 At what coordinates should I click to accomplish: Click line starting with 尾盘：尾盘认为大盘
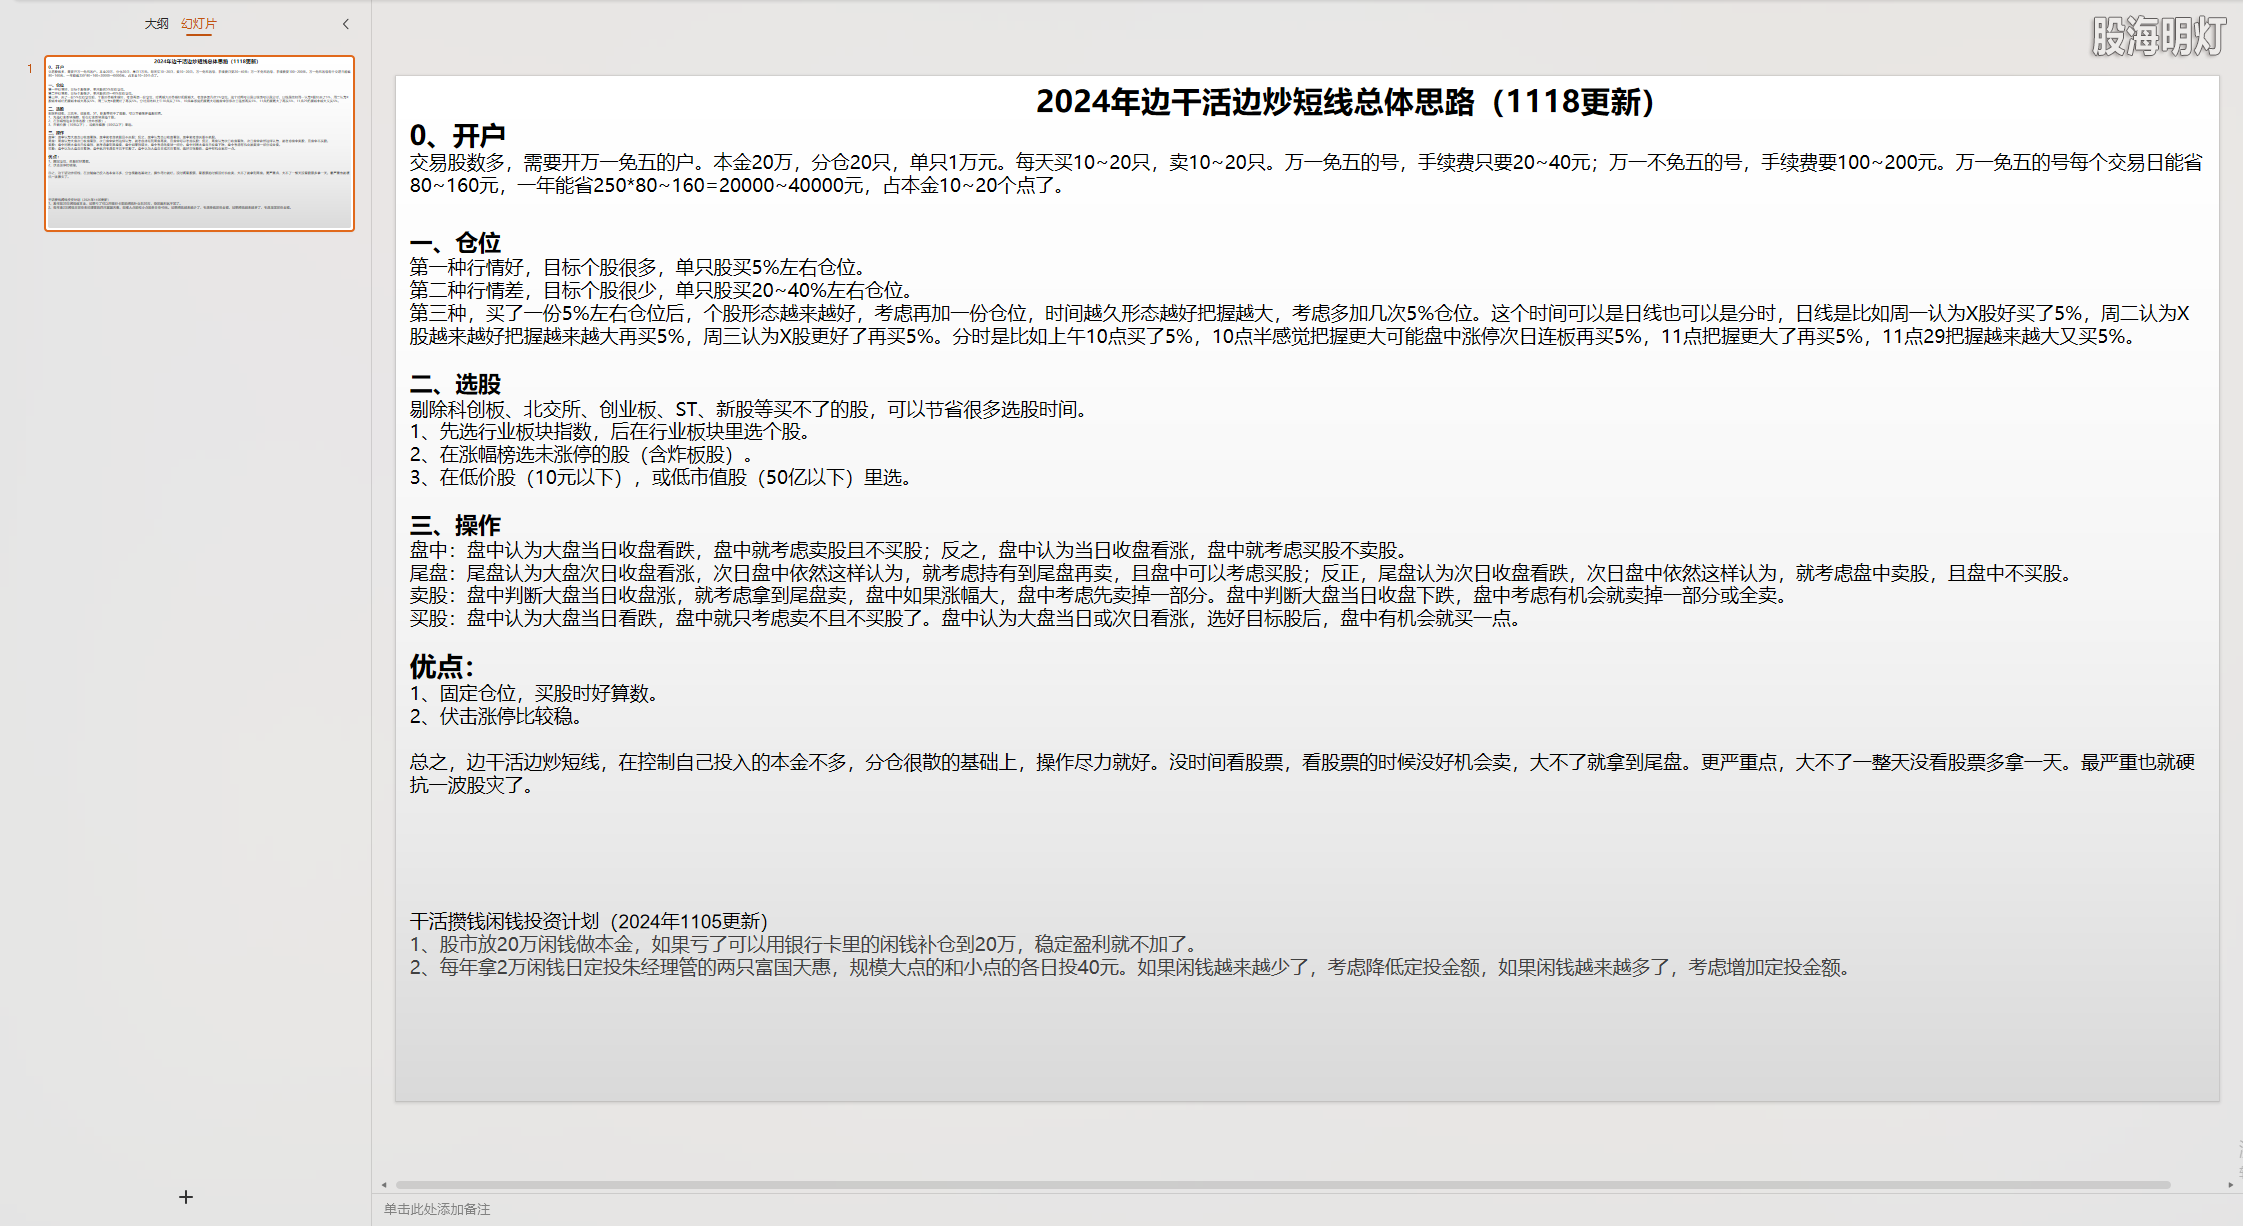pos(1242,573)
